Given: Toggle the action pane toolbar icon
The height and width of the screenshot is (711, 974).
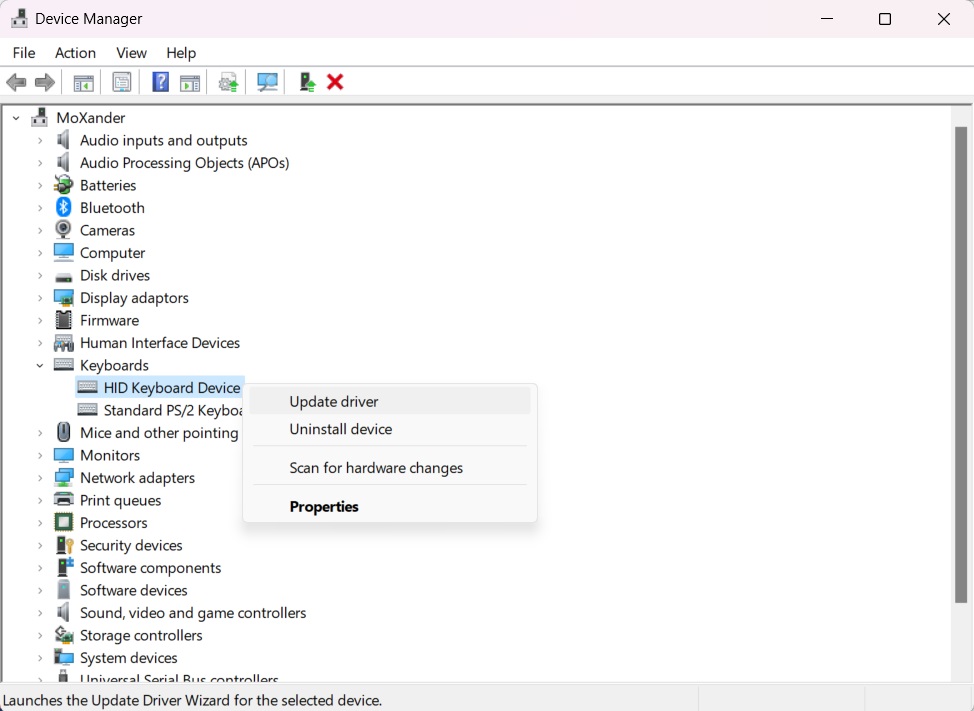Looking at the screenshot, I should (x=189, y=82).
